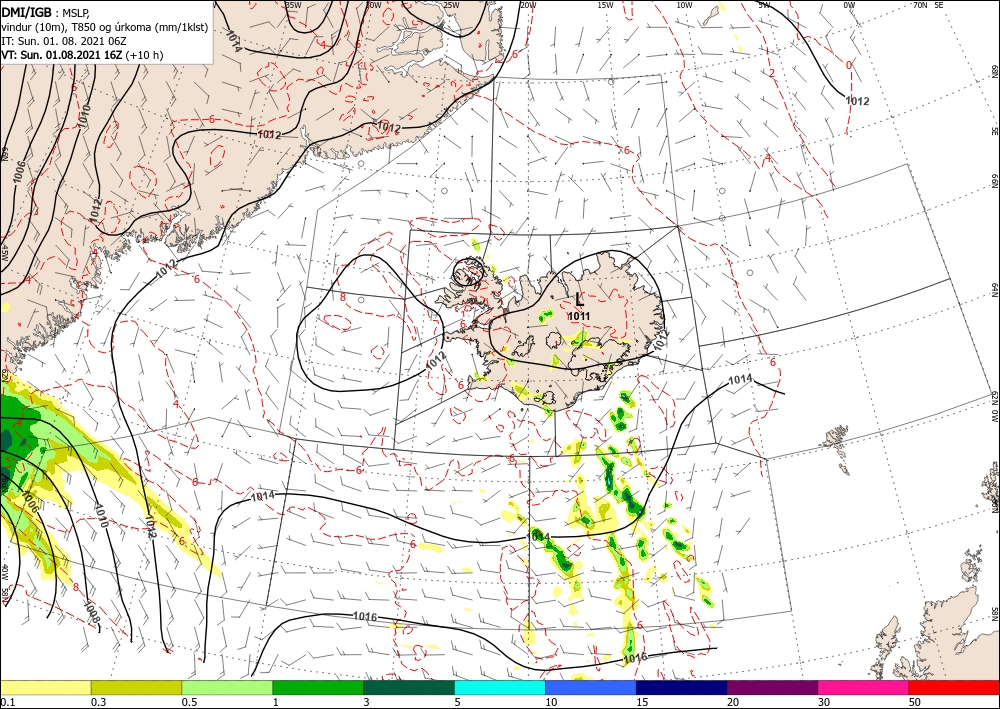Viewport: 1000px width, 709px height.
Task: Click the 35W longitude label at the top
Action: 293,5
